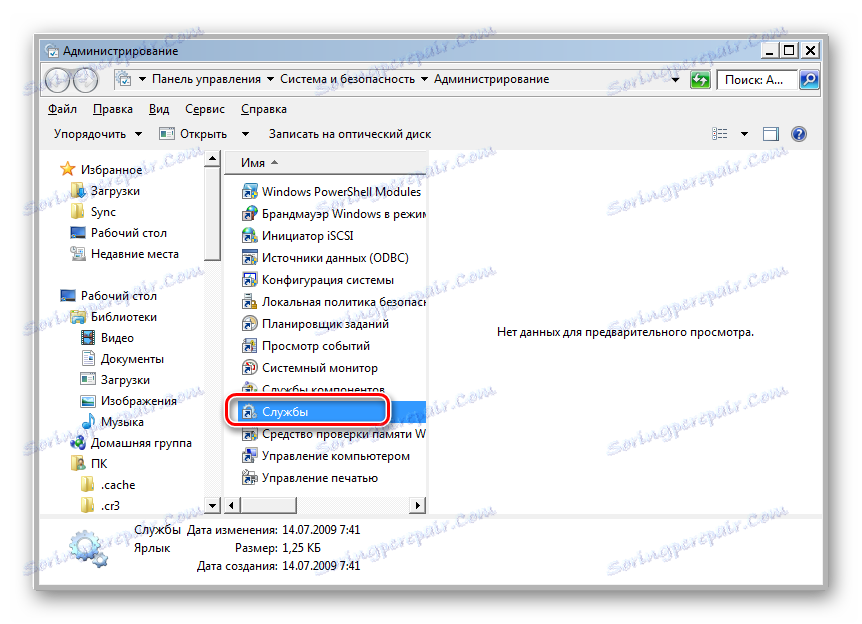Select Управление печатью icon
Screen dimensions: 862x624
click(x=250, y=478)
